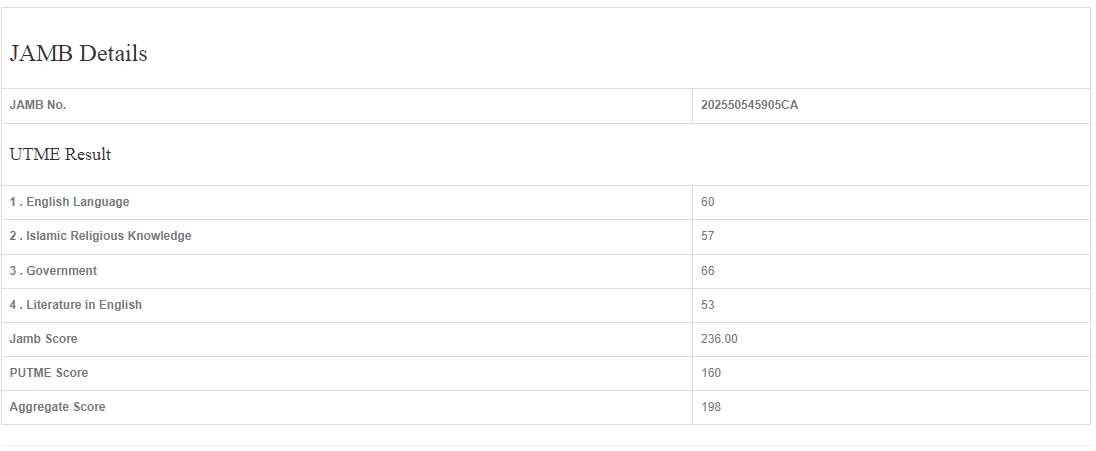1096x451 pixels.
Task: Click the Jamb Score value 236.00
Action: click(x=719, y=339)
